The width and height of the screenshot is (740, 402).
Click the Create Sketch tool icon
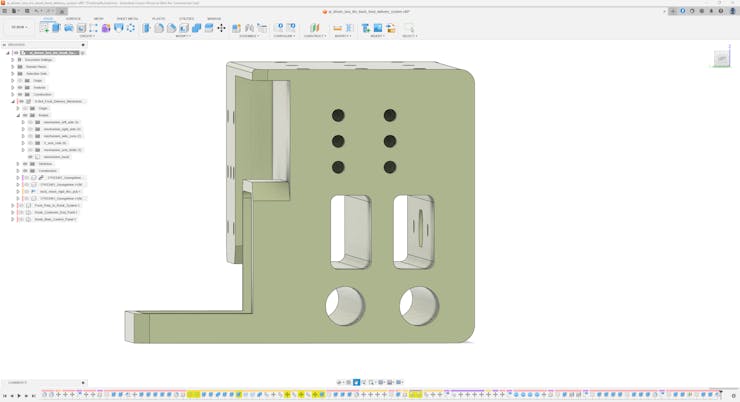pyautogui.click(x=44, y=28)
